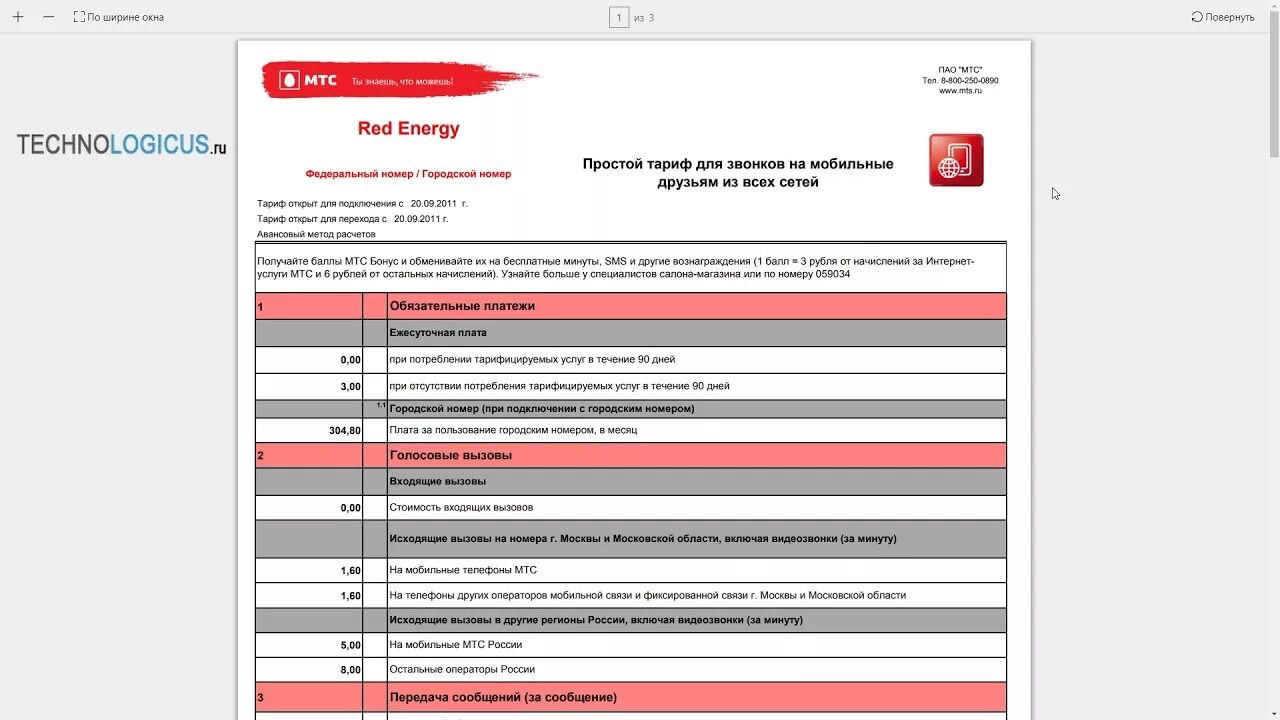Screen dimensions: 1280x720
Task: Zoom in with the plus icon
Action: point(18,17)
